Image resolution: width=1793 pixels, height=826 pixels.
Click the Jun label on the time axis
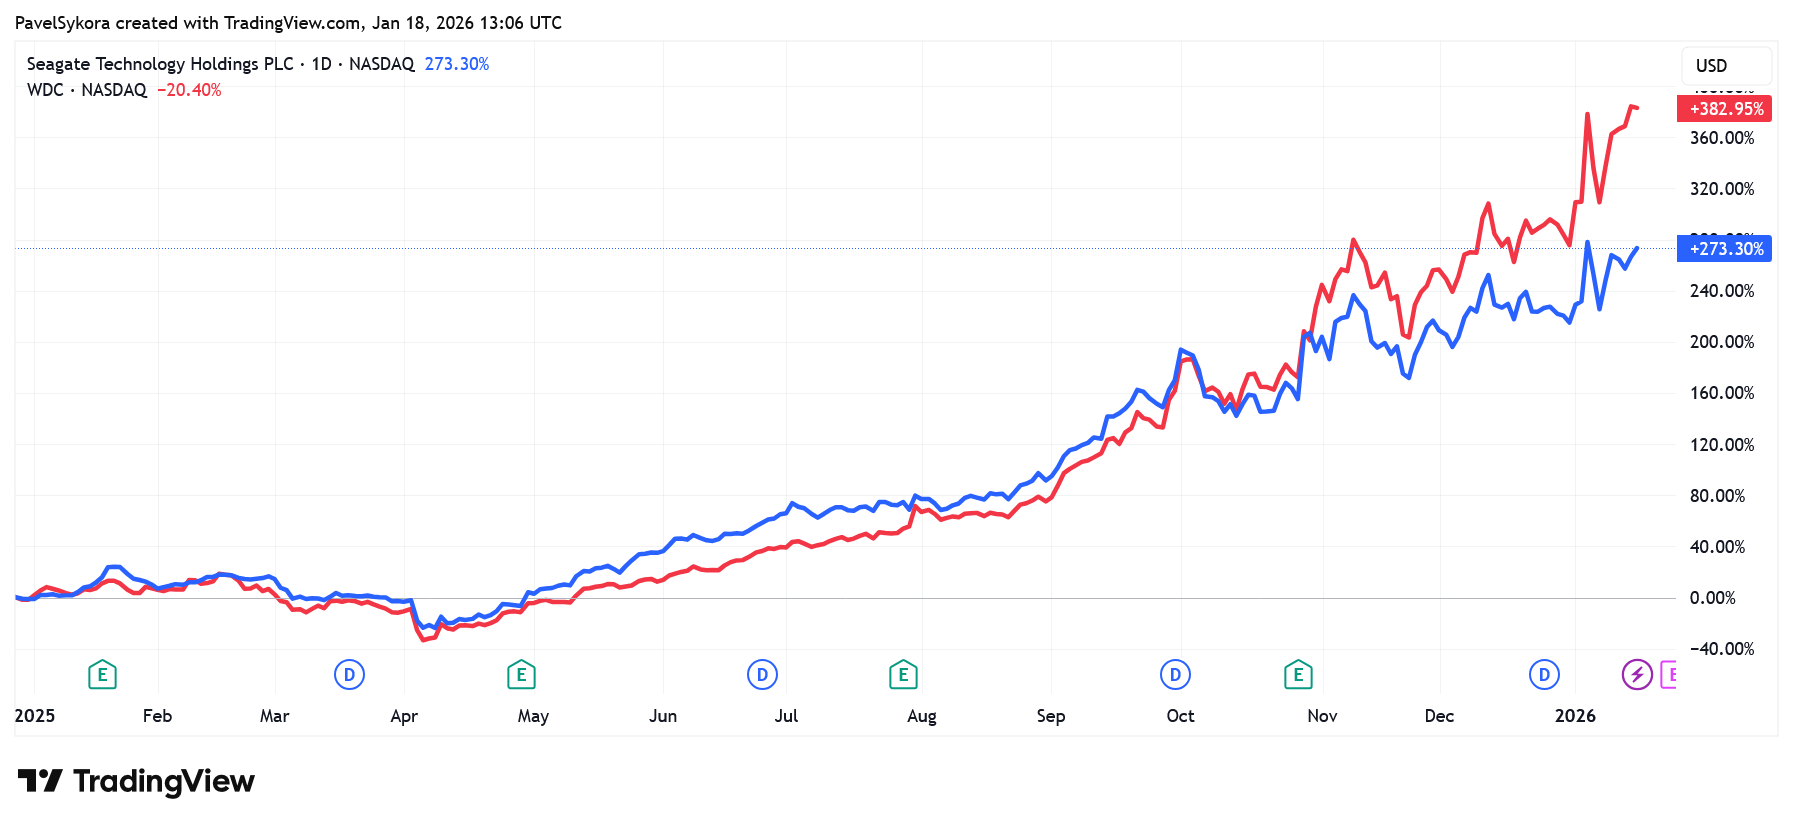663,716
